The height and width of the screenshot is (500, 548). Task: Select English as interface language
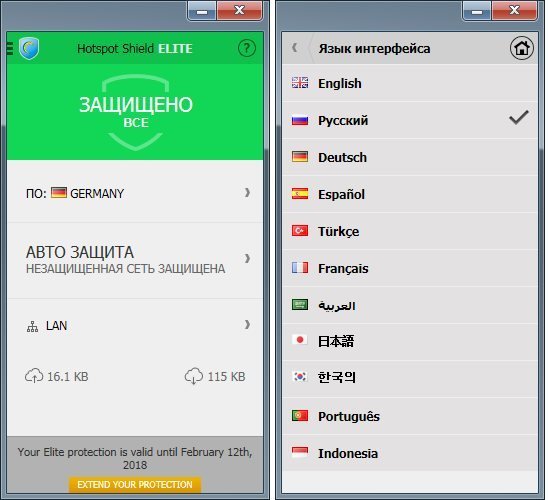410,83
